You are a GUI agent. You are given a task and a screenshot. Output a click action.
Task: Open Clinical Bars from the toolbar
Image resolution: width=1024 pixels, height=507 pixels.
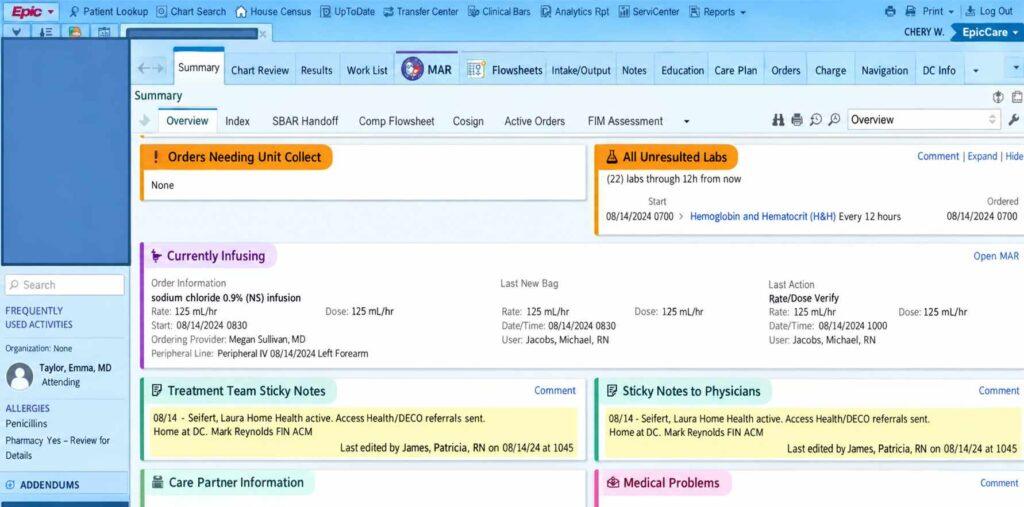(x=499, y=12)
